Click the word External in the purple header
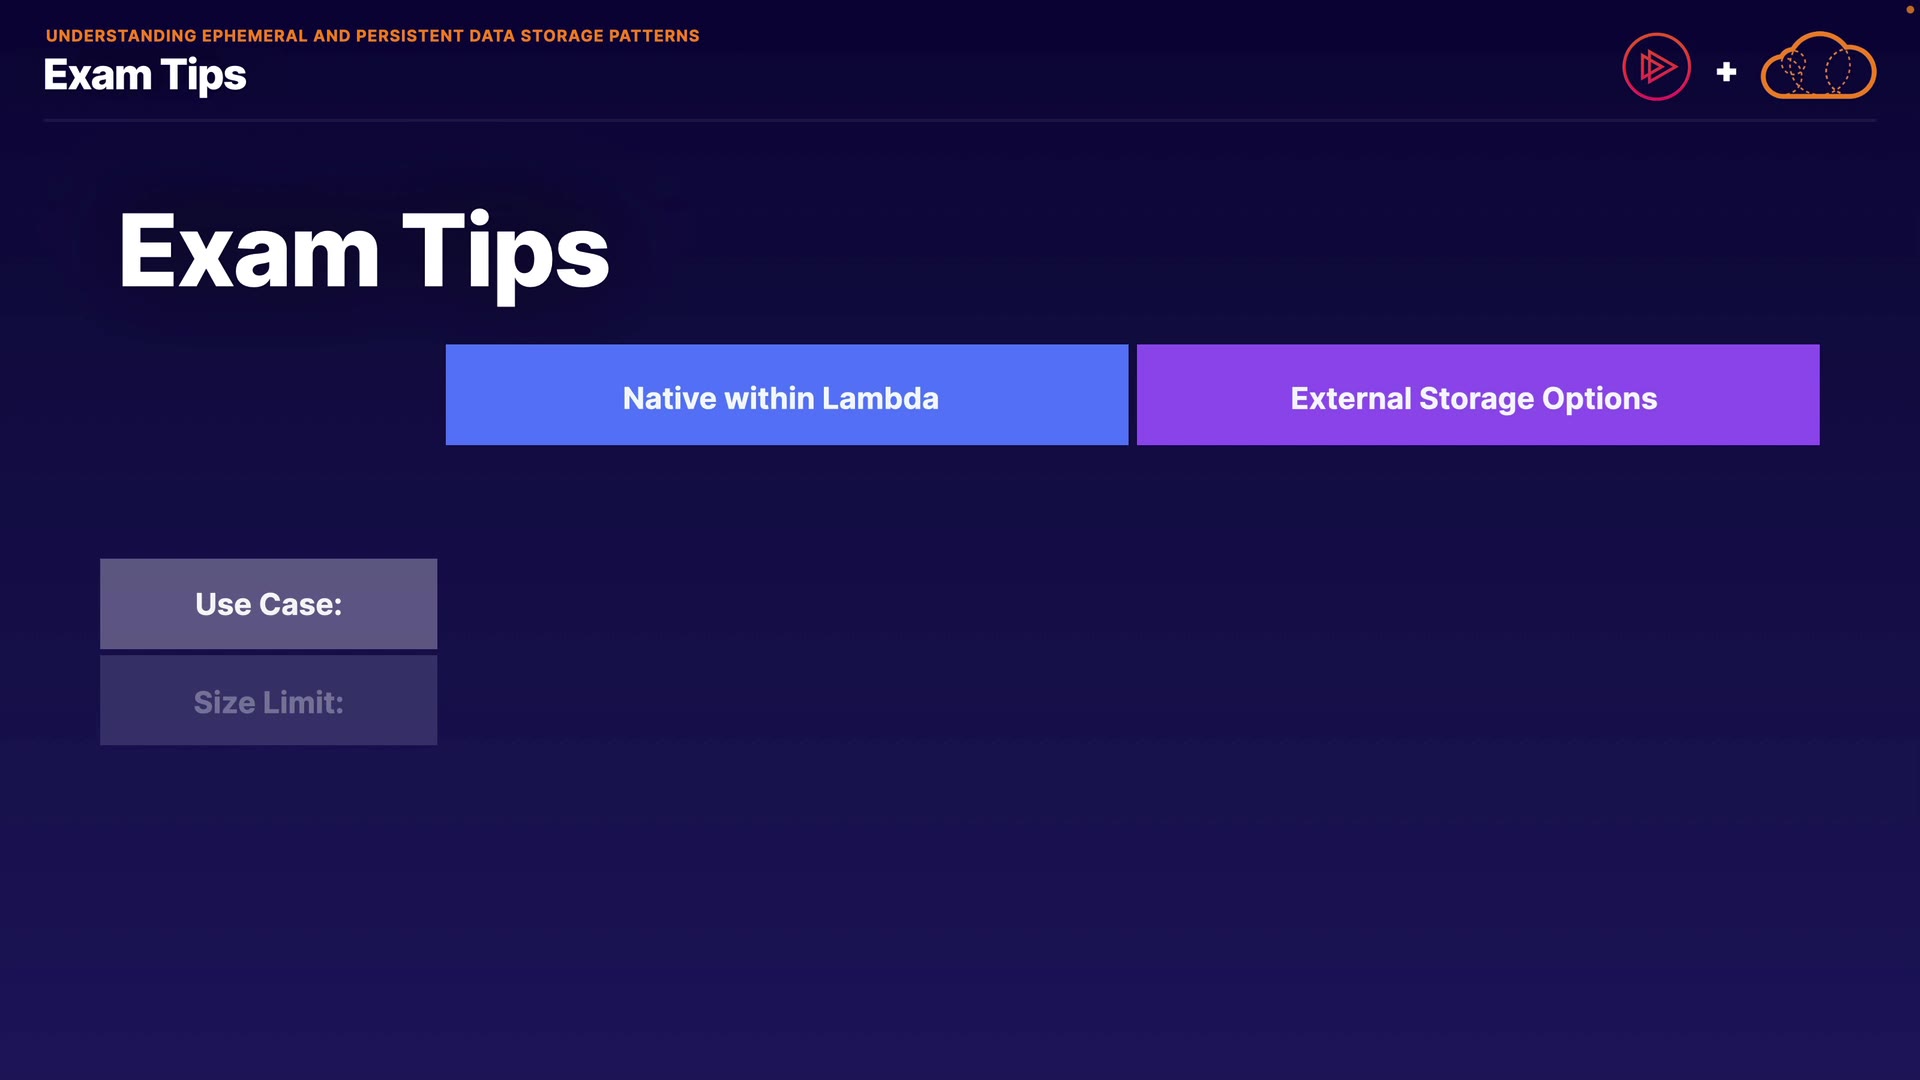The width and height of the screenshot is (1920, 1080). [x=1350, y=399]
